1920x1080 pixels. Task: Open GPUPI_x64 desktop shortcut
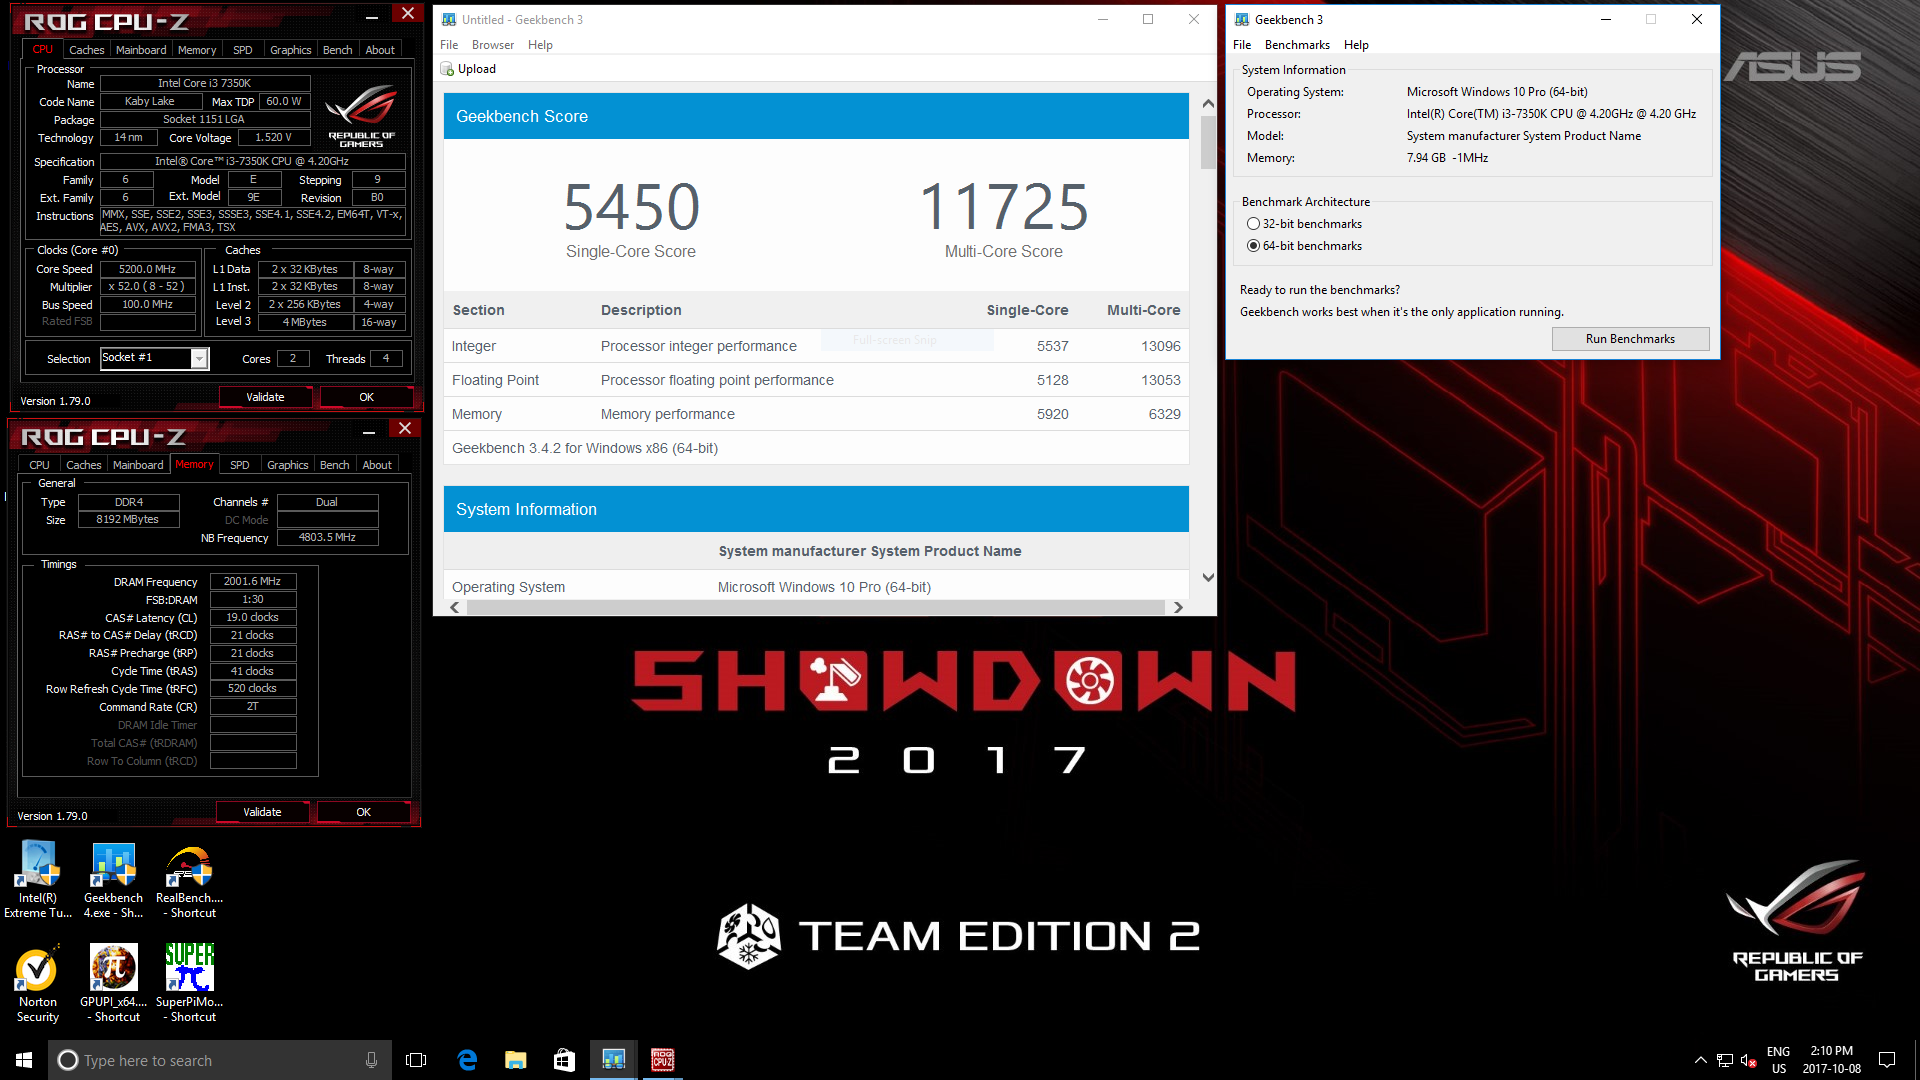[113, 984]
